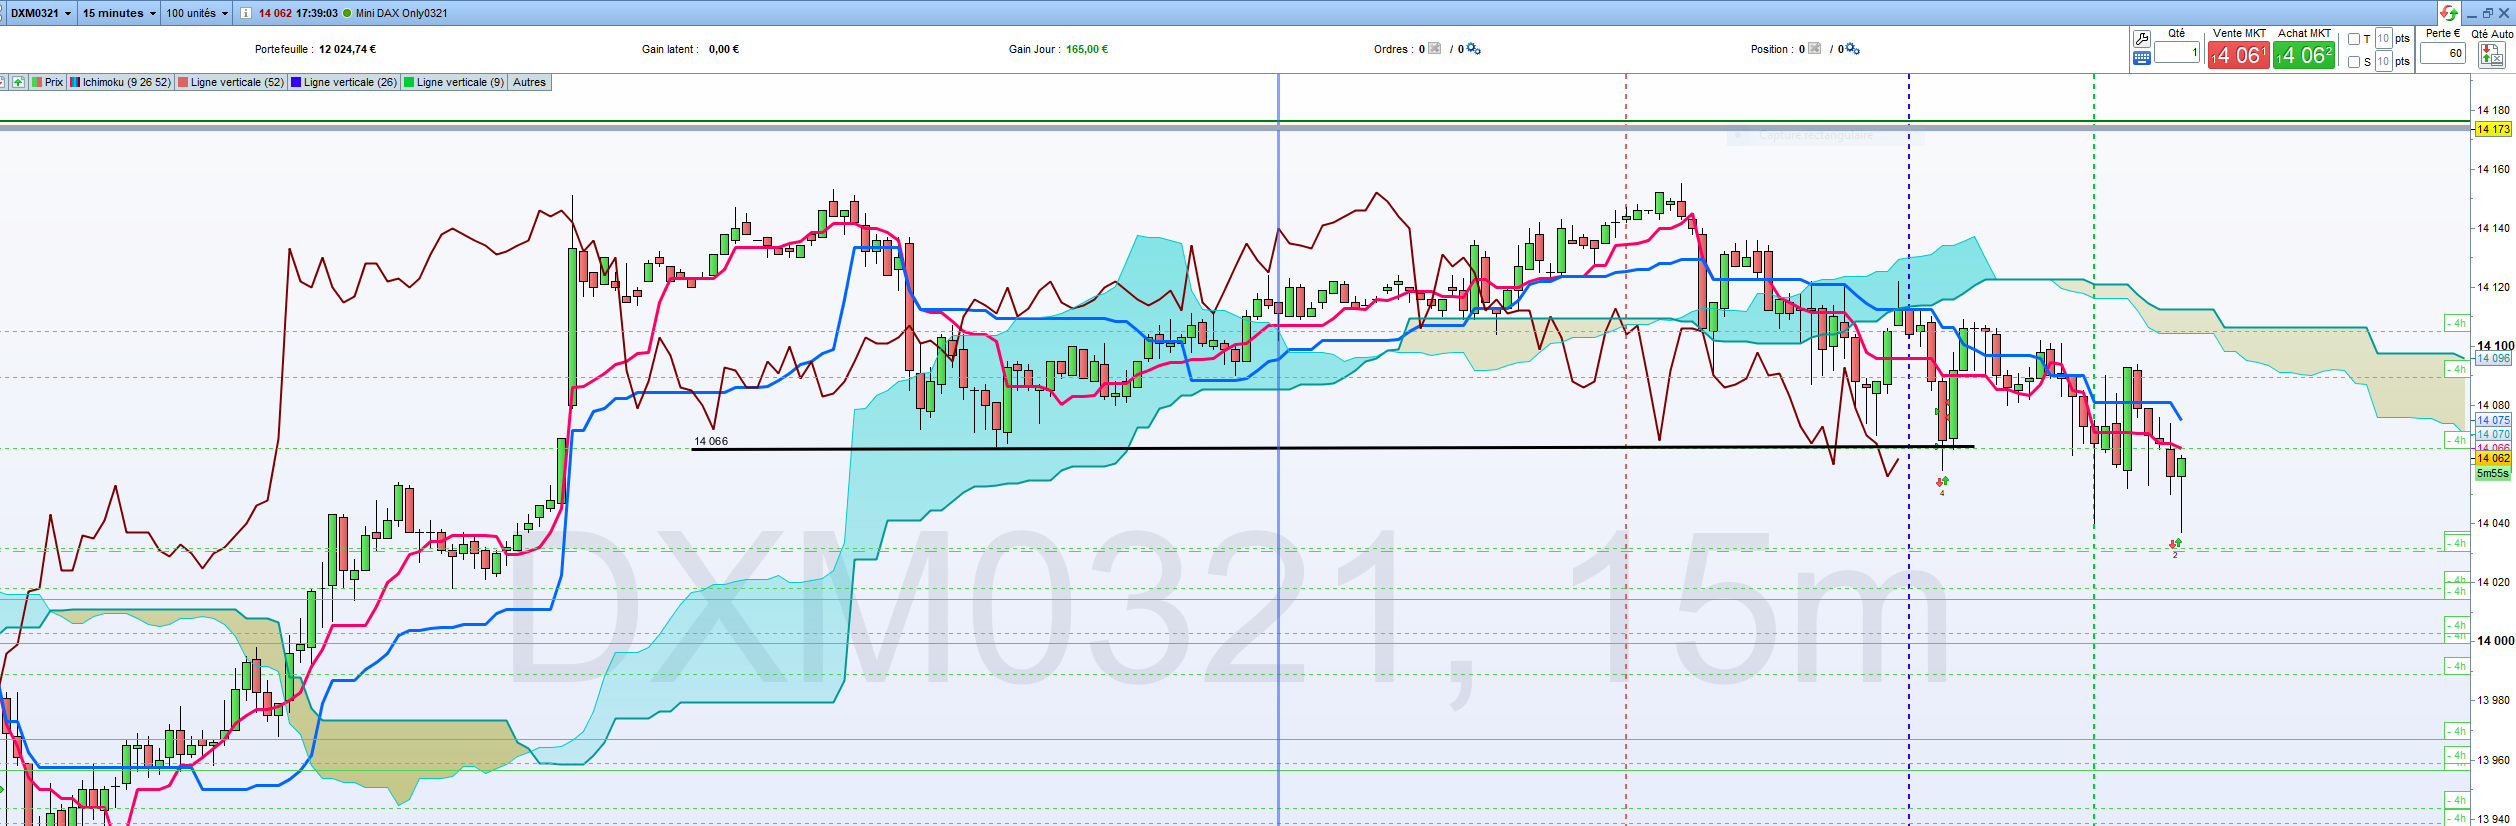Click the green dashed vertical line
The height and width of the screenshot is (826, 2516).
click(x=2094, y=450)
